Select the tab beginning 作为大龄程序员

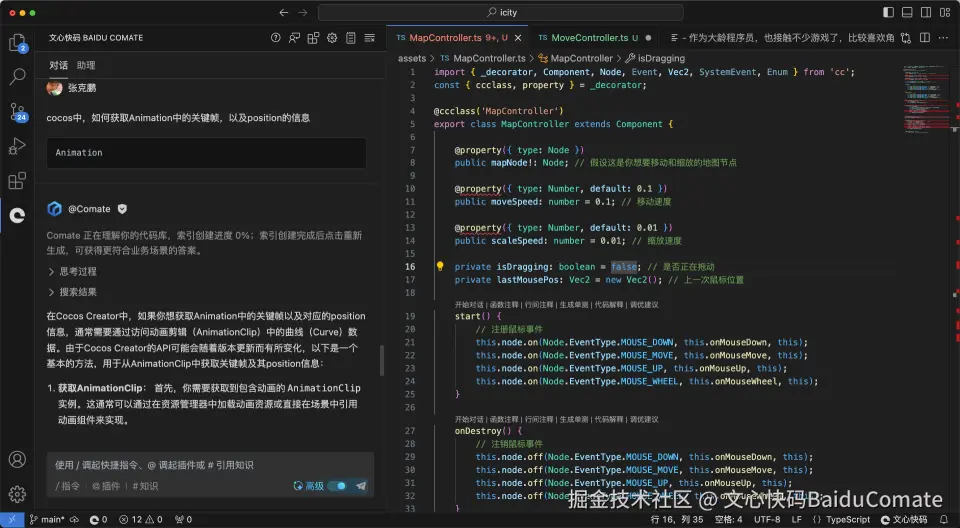coord(782,38)
